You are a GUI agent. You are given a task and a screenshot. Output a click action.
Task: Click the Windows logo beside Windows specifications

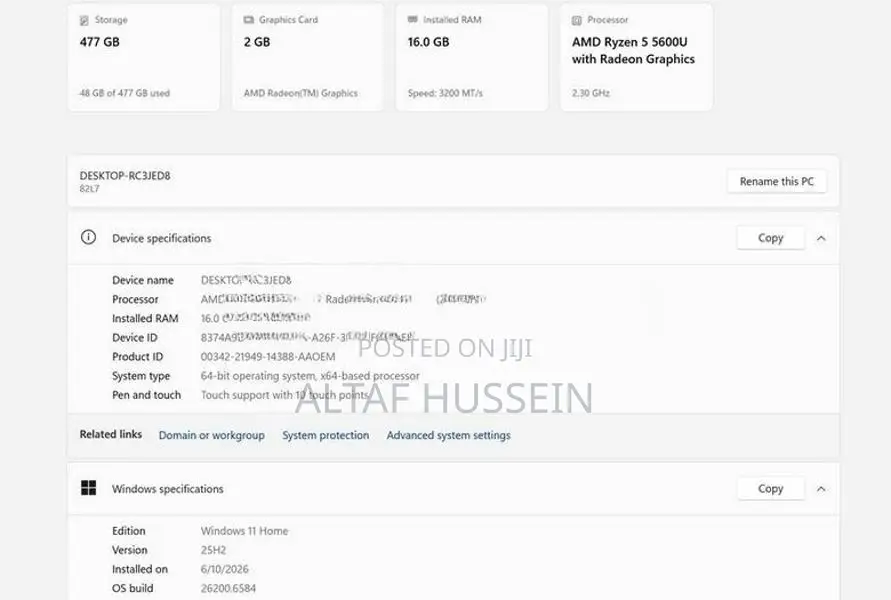click(88, 488)
